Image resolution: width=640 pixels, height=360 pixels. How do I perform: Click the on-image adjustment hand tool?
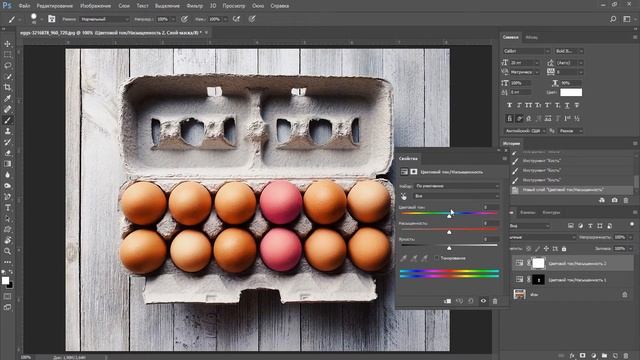(x=404, y=196)
